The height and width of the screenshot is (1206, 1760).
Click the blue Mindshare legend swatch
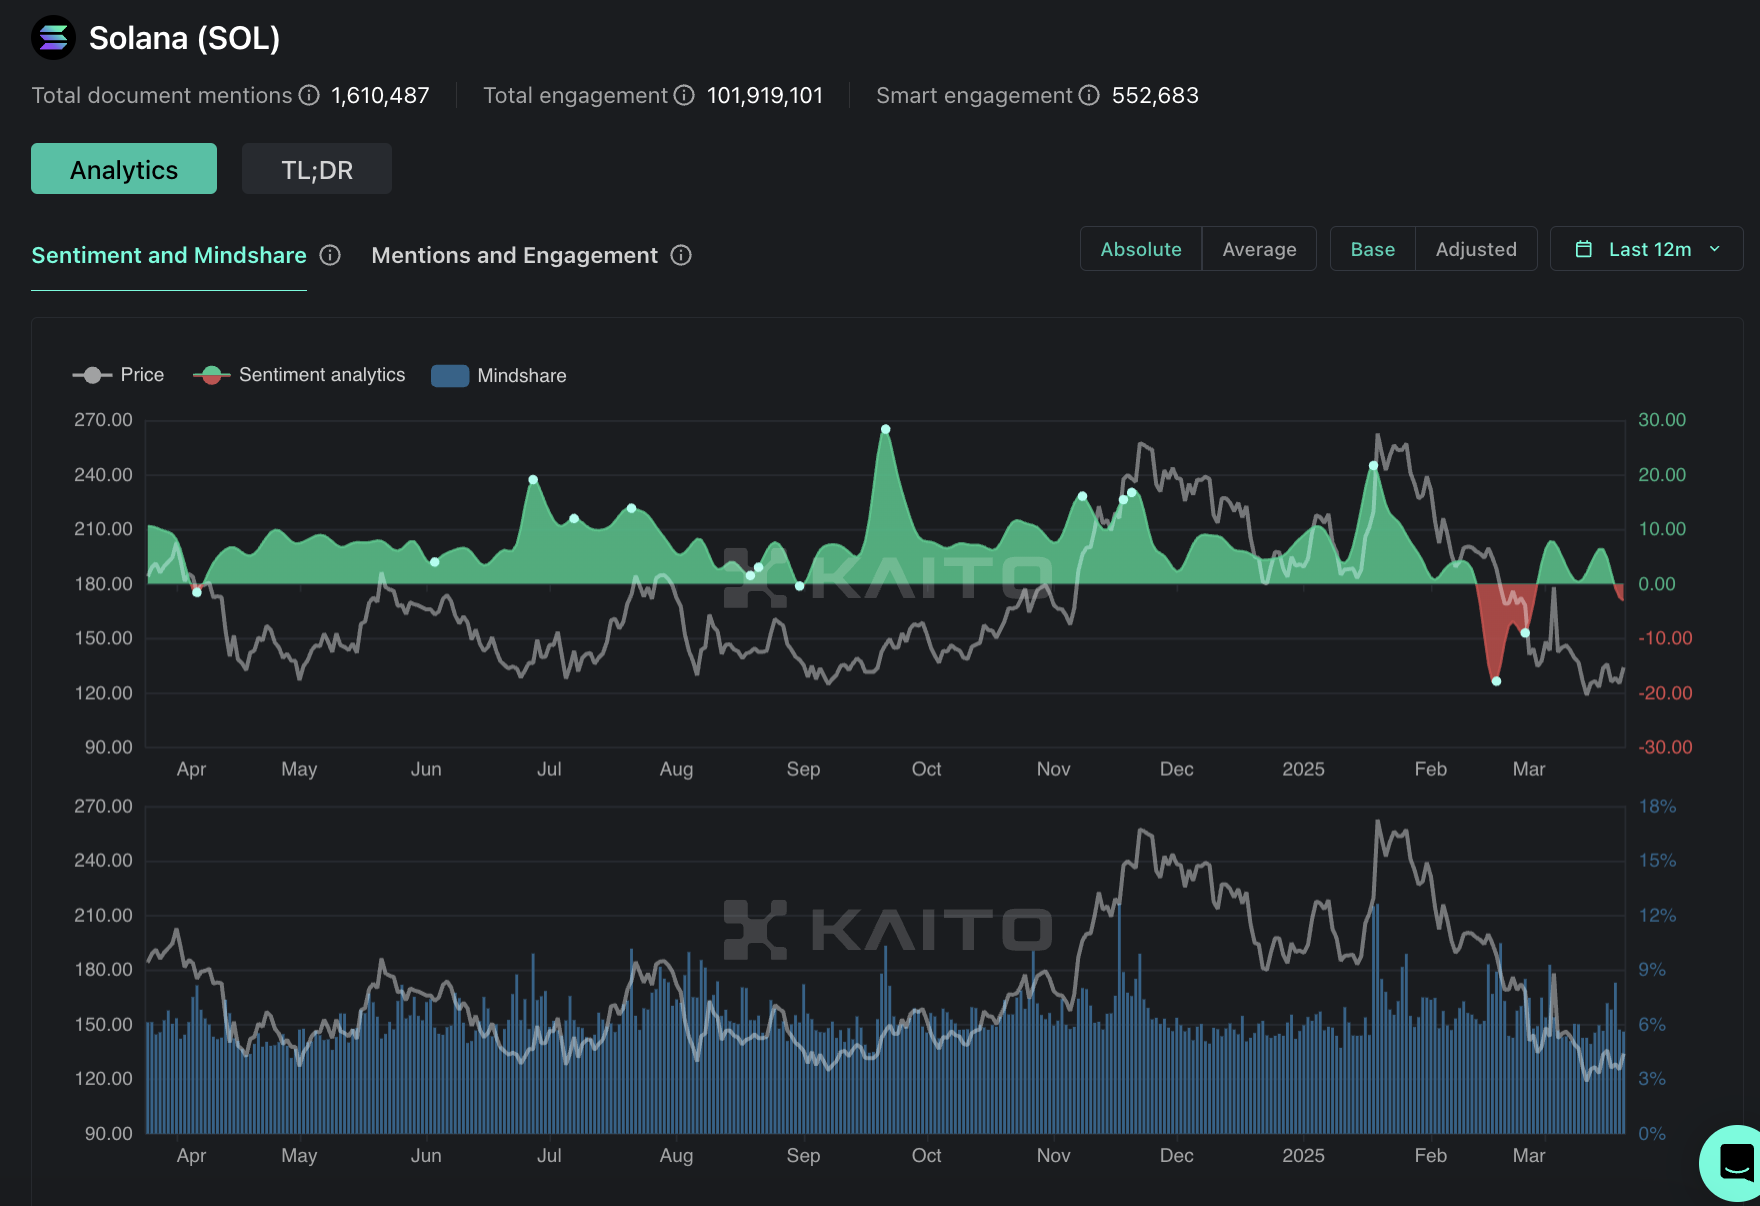450,376
